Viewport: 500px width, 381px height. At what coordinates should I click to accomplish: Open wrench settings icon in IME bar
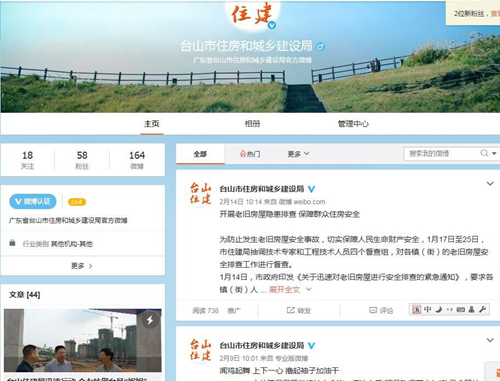point(482,310)
